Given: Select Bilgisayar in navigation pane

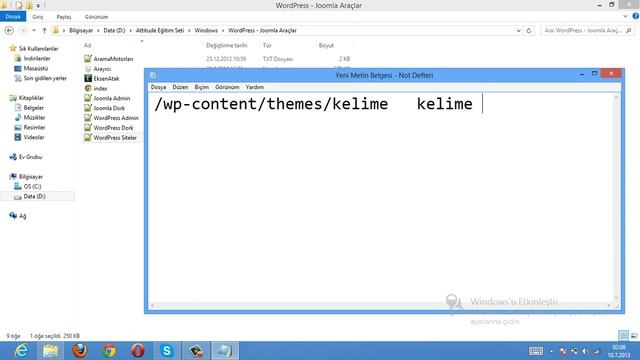Looking at the screenshot, I should 31,177.
